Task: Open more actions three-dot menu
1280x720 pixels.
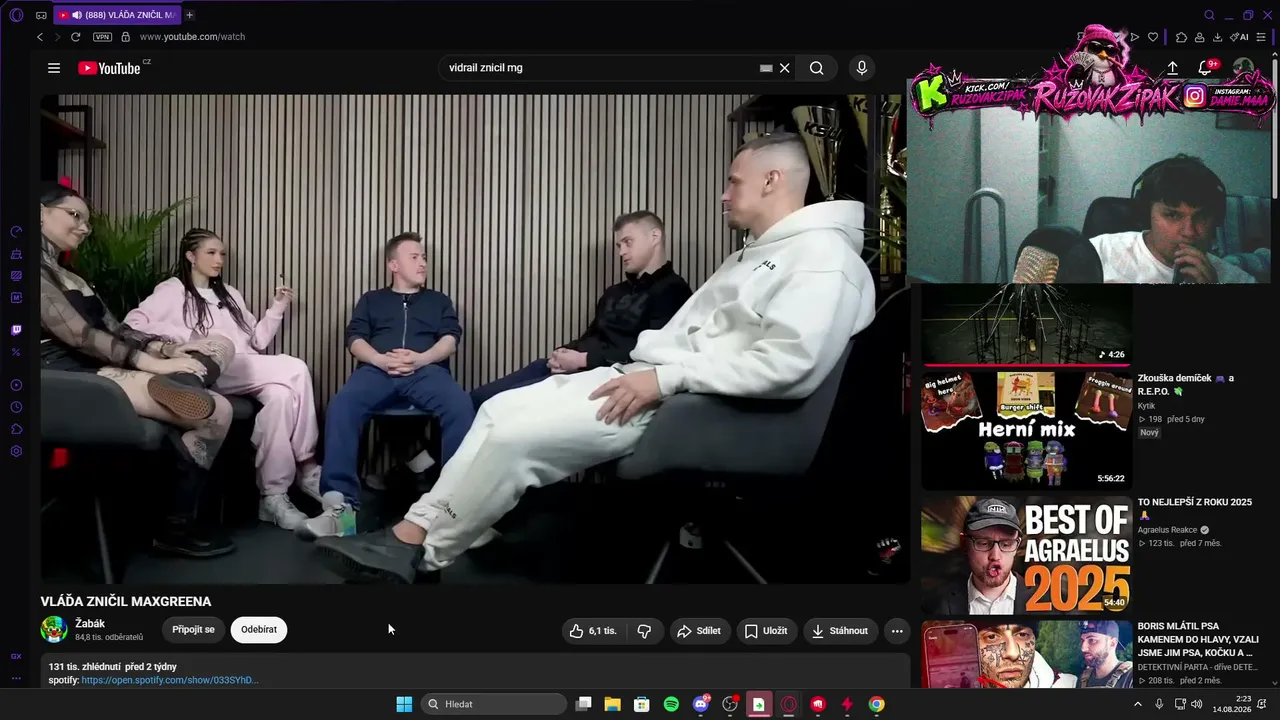Action: pos(897,631)
